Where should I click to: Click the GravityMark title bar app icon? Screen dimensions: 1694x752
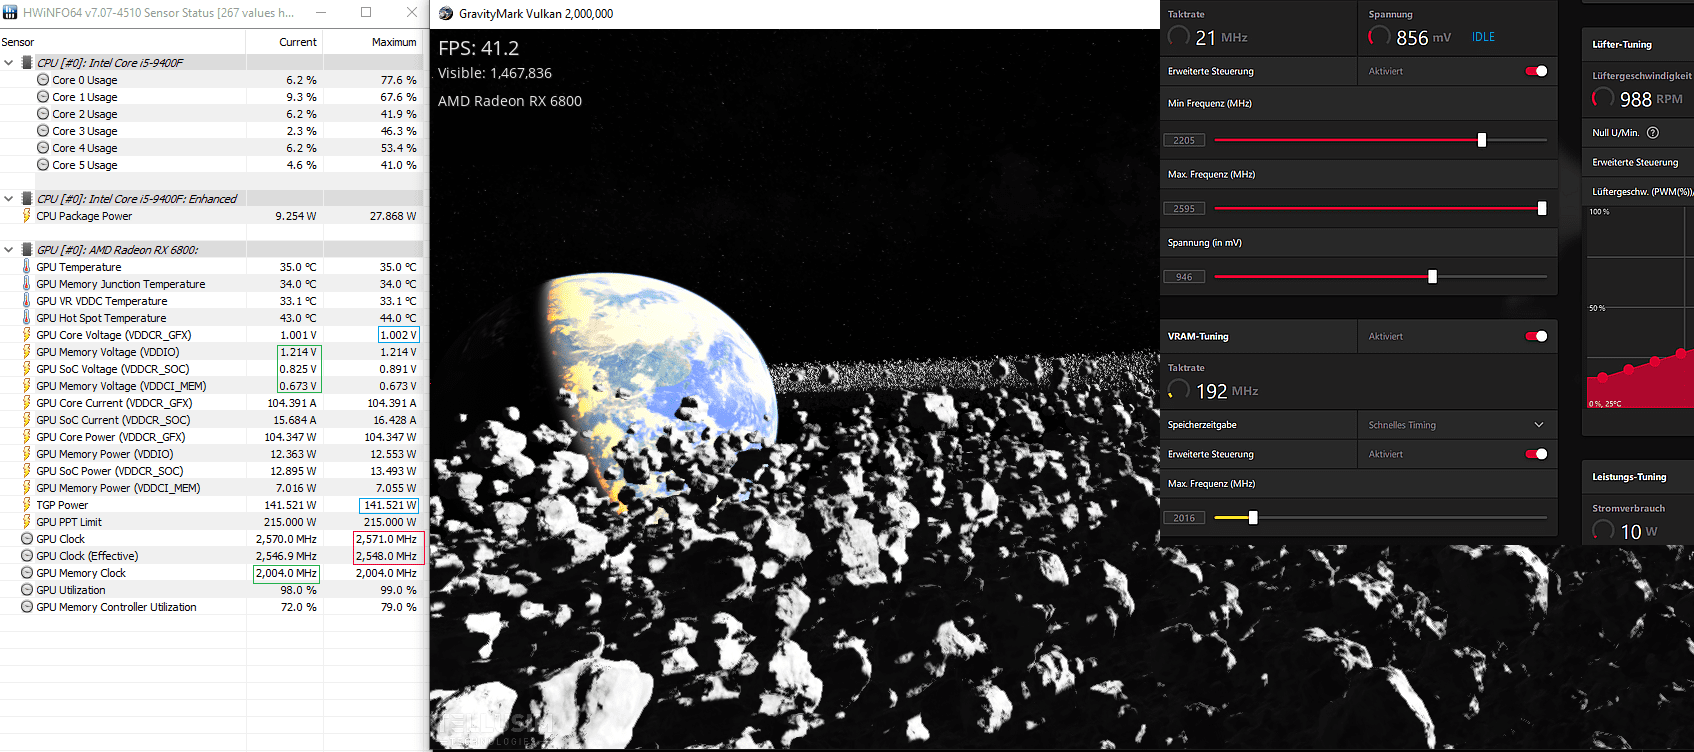[445, 13]
